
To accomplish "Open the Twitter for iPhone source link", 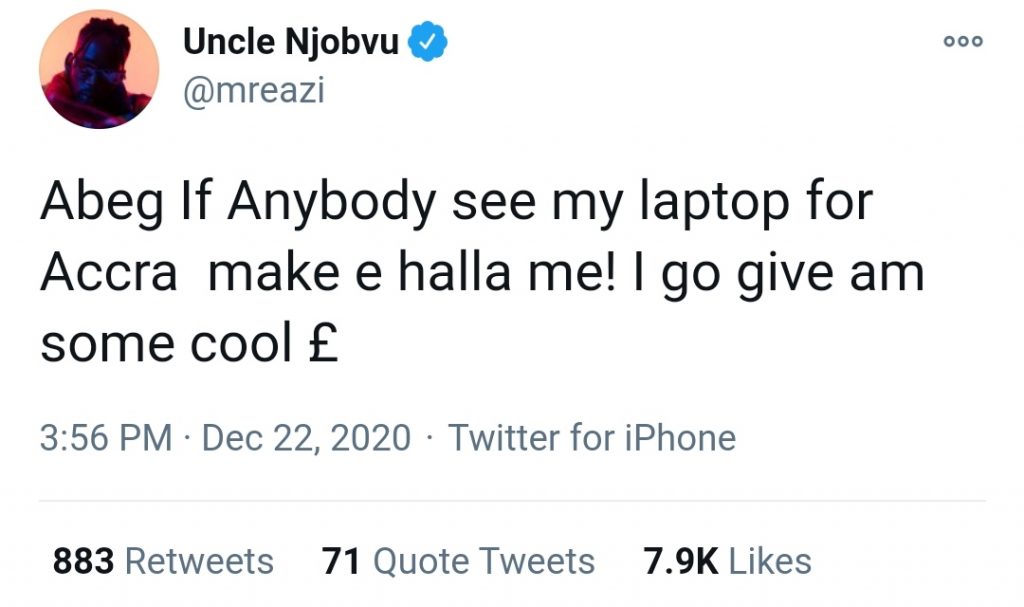I will pos(591,438).
